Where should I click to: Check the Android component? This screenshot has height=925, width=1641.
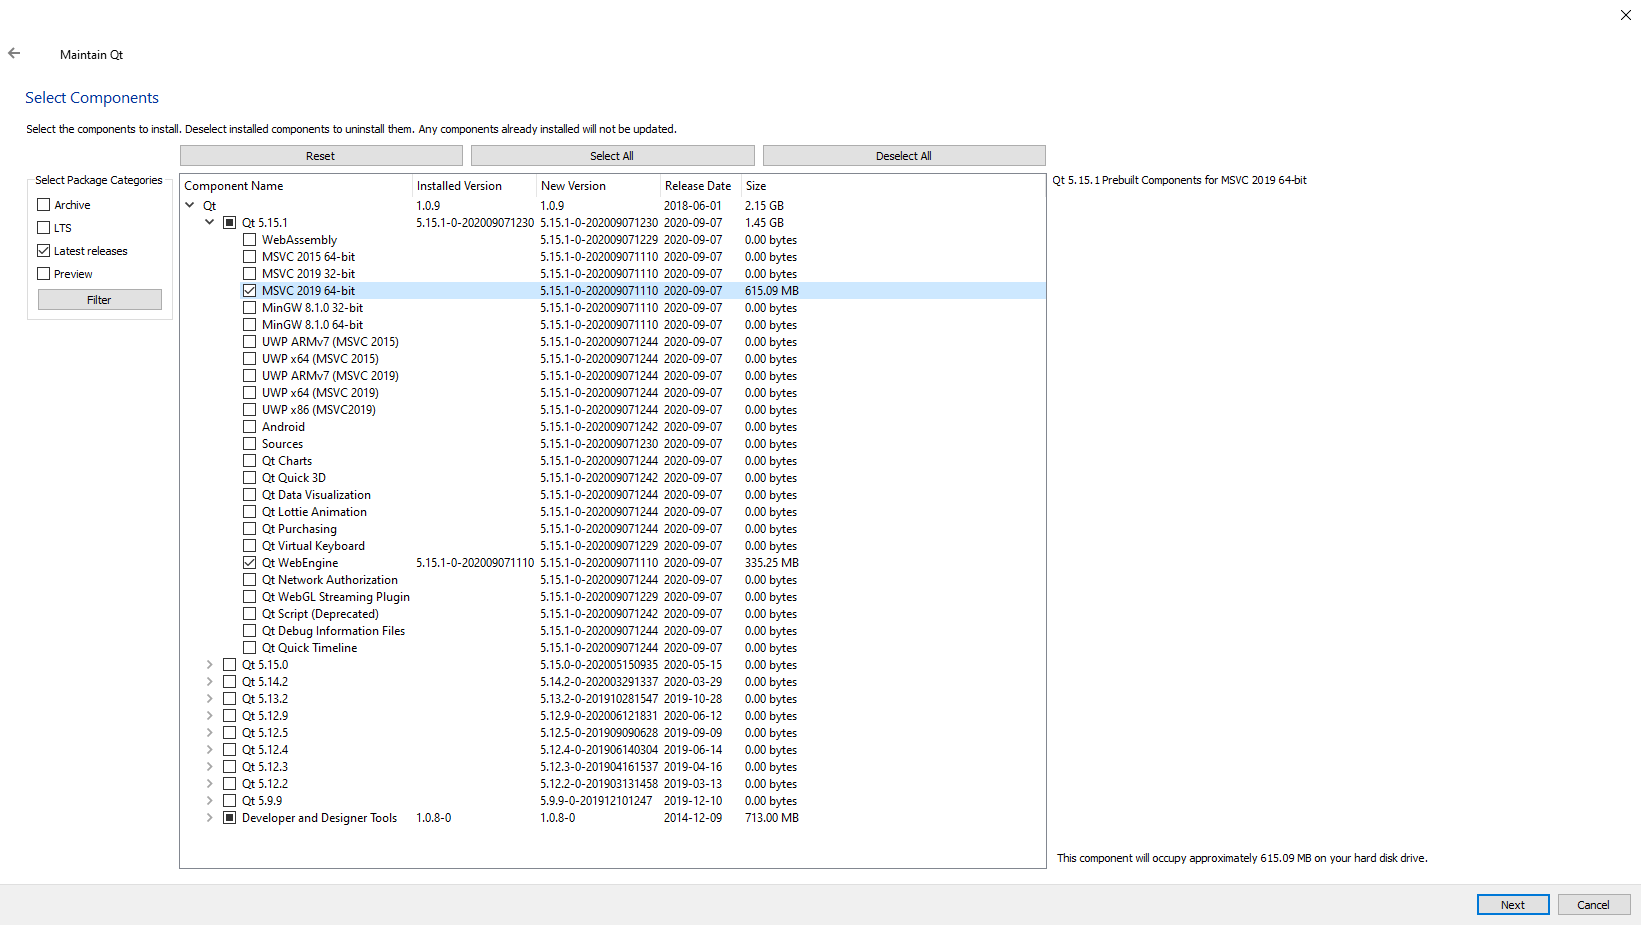pos(250,426)
